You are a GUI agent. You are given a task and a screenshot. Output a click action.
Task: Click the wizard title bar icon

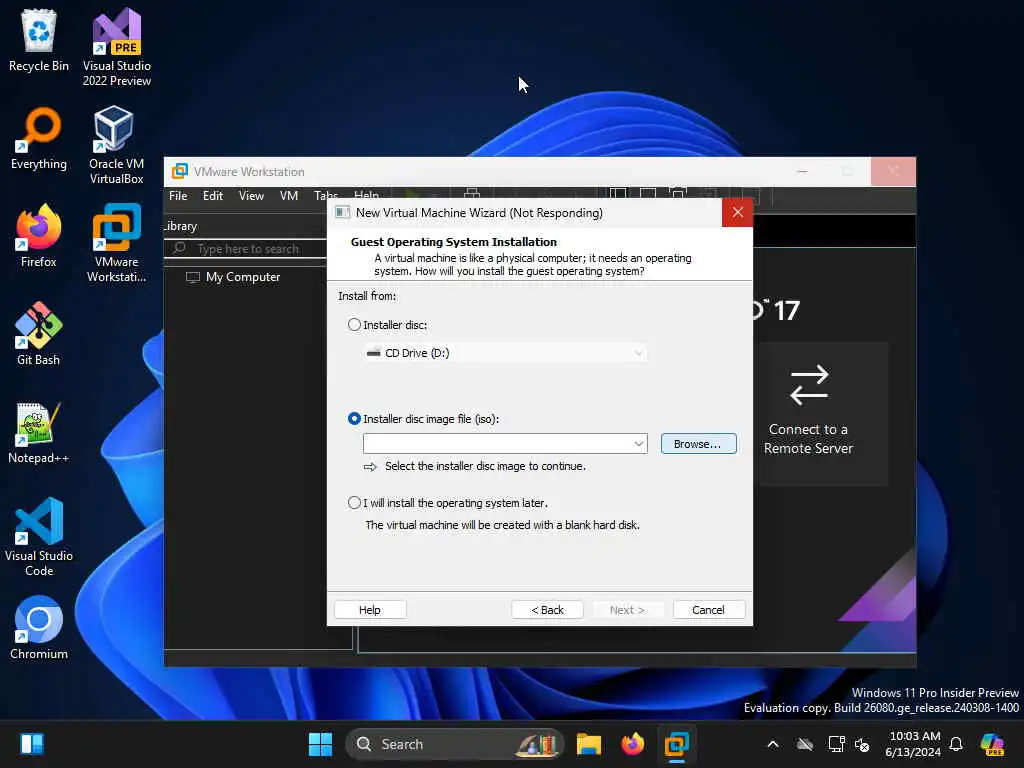pyautogui.click(x=342, y=213)
